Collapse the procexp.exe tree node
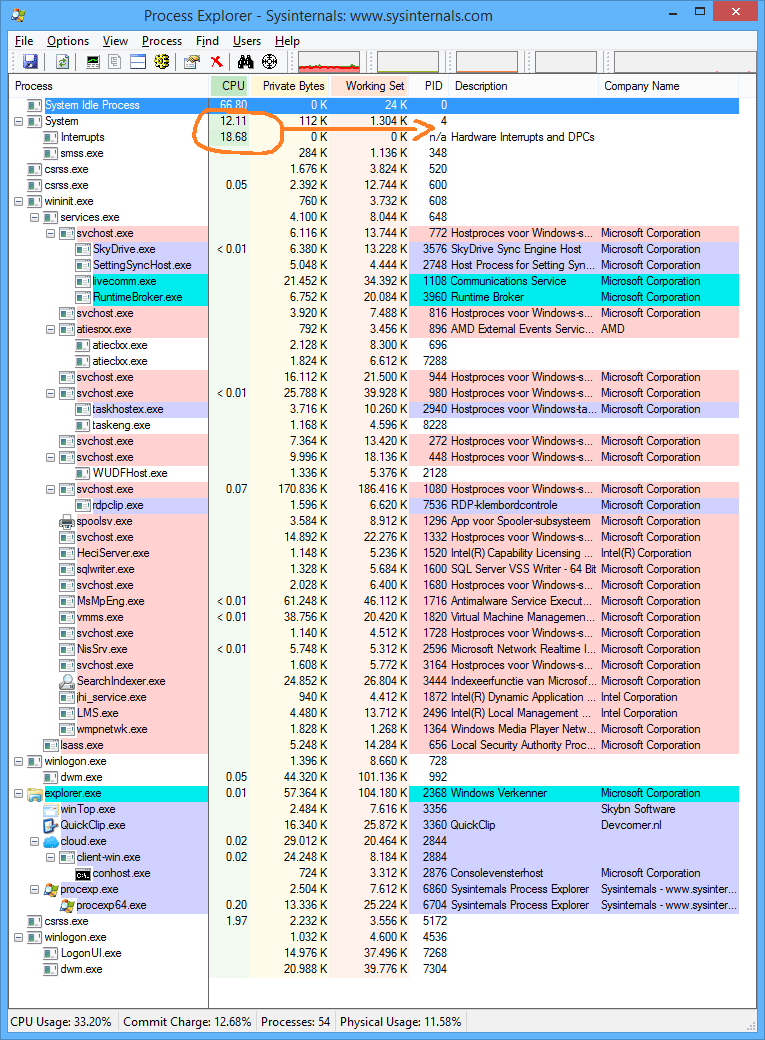The width and height of the screenshot is (765, 1040). tap(35, 889)
